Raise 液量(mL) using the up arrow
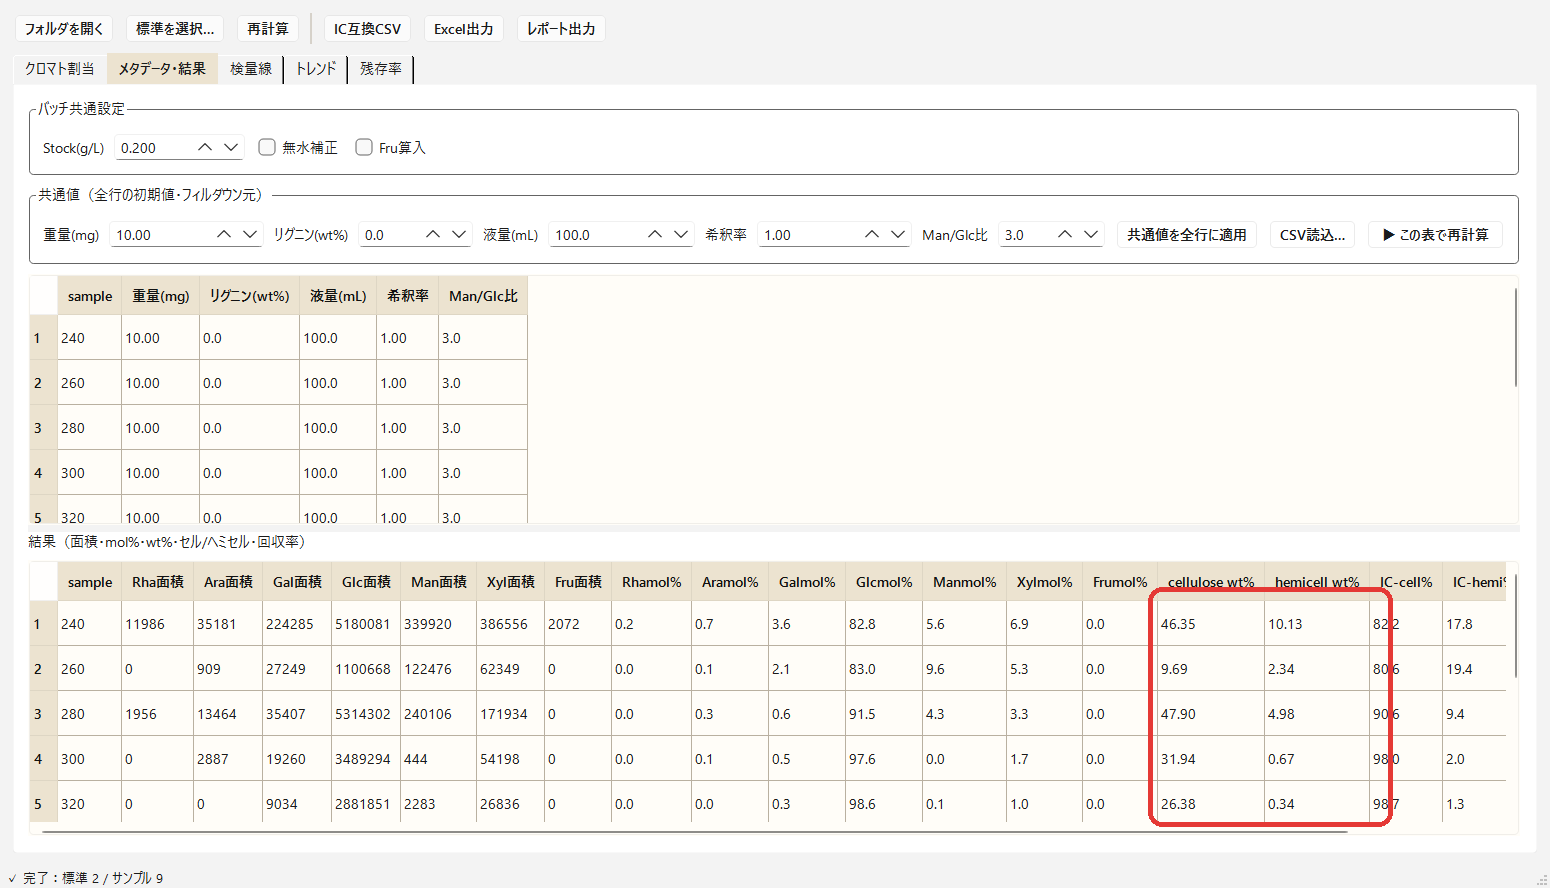The width and height of the screenshot is (1550, 888). (655, 234)
